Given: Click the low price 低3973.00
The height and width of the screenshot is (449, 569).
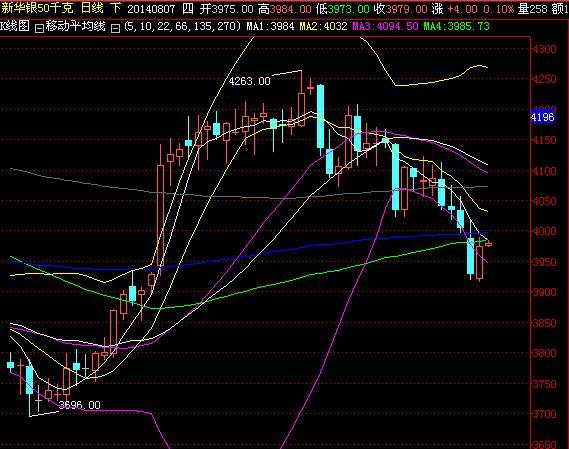Looking at the screenshot, I should point(343,9).
